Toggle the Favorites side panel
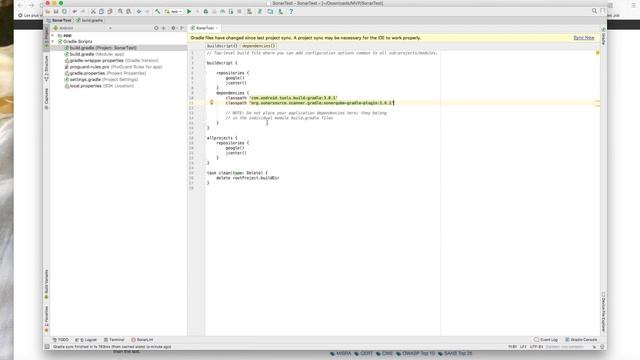The height and width of the screenshot is (360, 640). tap(46, 319)
